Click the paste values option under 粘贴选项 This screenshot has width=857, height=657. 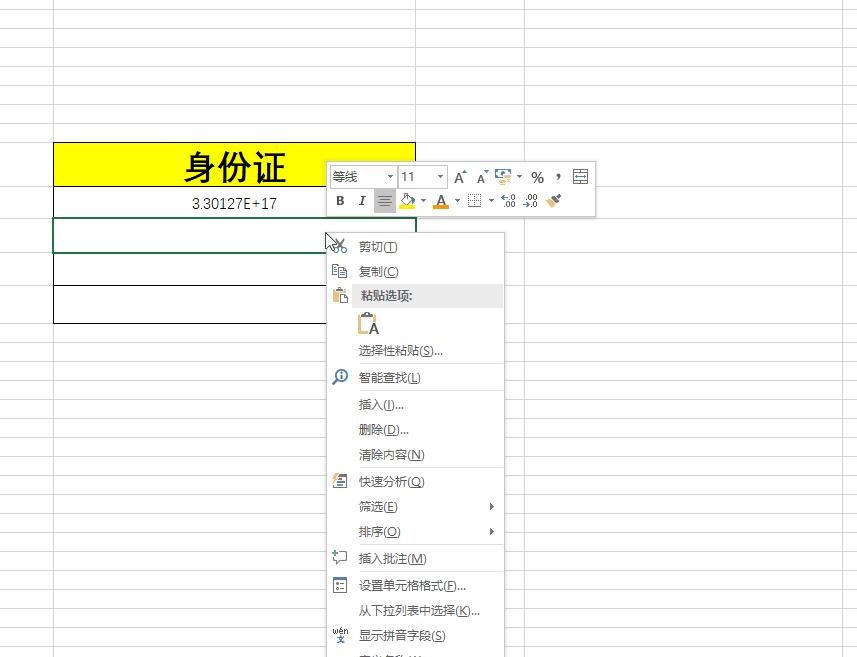(x=368, y=322)
